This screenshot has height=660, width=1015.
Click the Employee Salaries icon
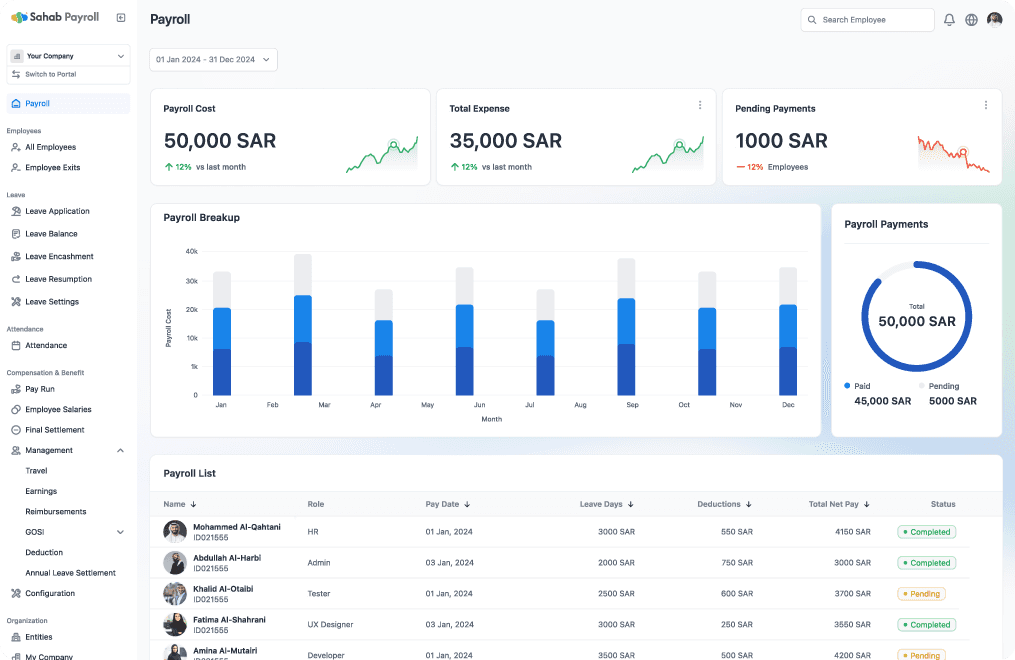(16, 410)
